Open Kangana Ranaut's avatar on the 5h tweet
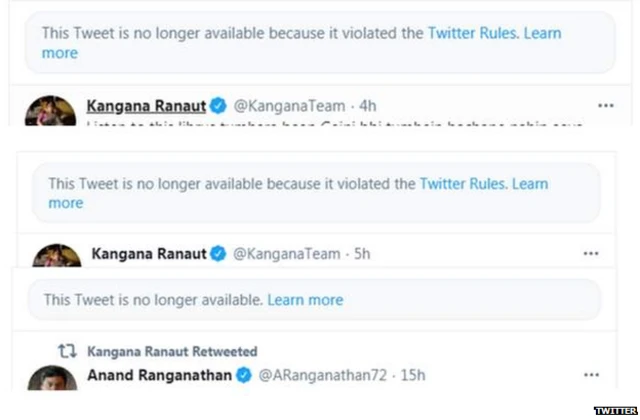640x420 pixels. pos(56,256)
